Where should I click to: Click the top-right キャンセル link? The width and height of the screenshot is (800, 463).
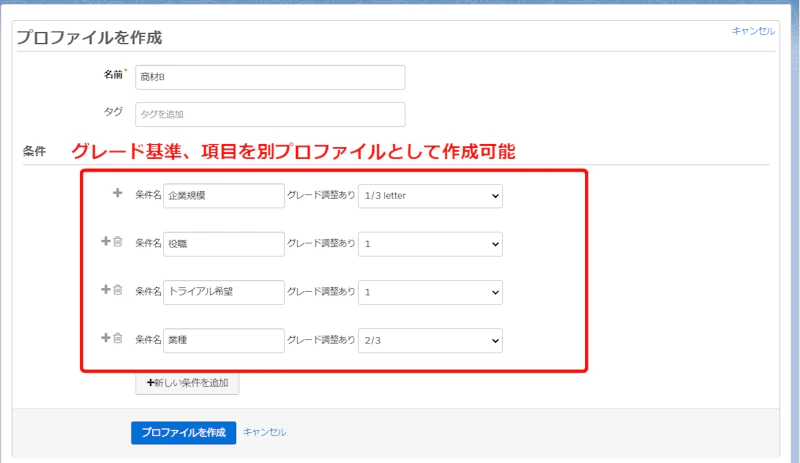coord(753,31)
